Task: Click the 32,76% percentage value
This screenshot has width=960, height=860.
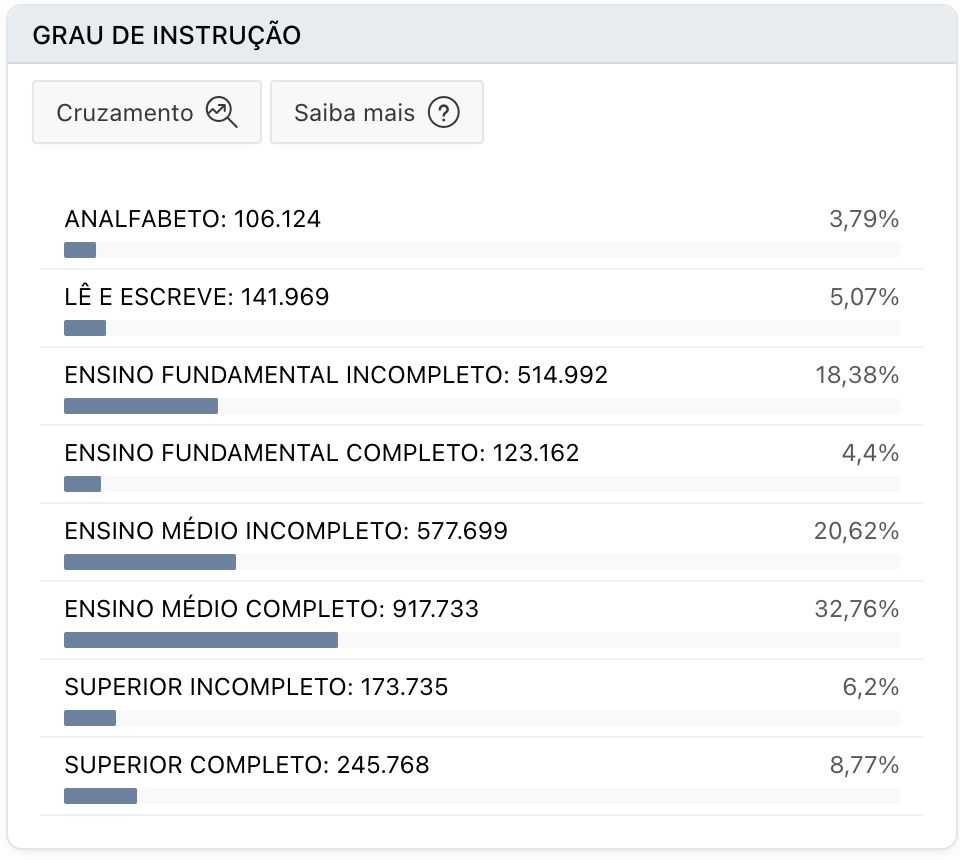Action: click(x=857, y=609)
